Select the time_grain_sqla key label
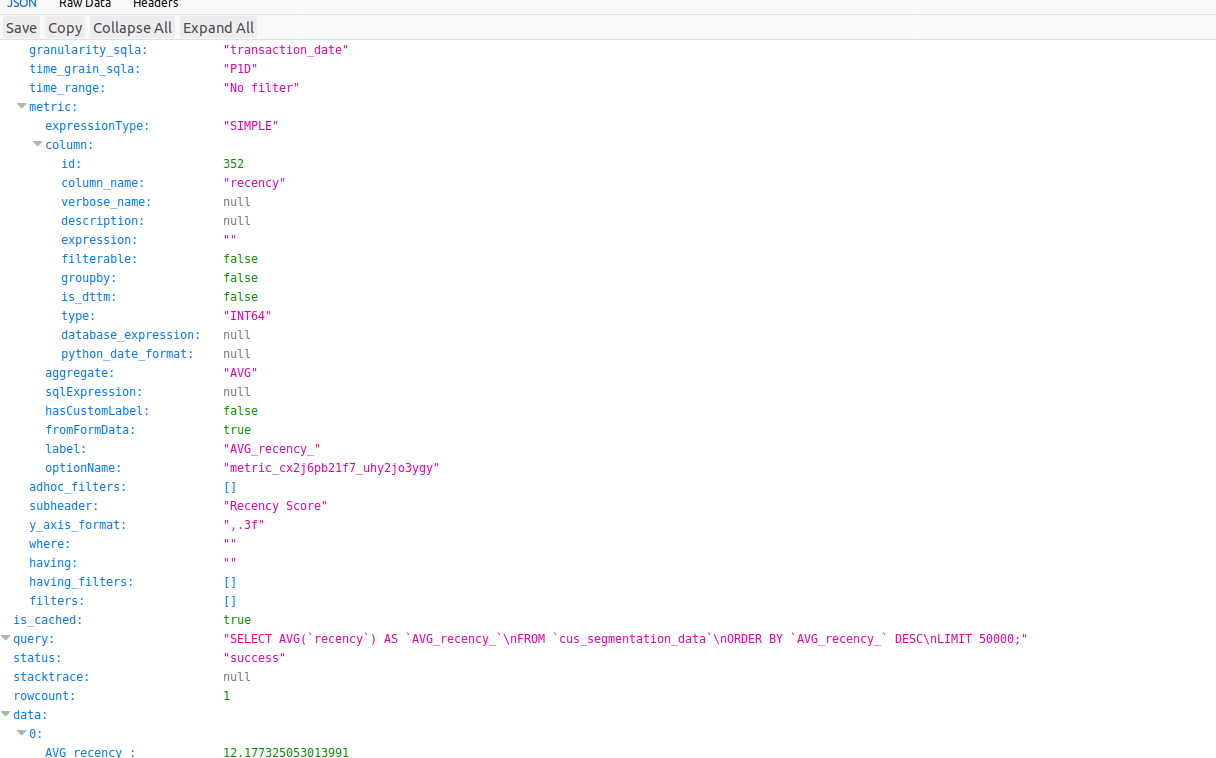The image size is (1216, 758). 84,68
